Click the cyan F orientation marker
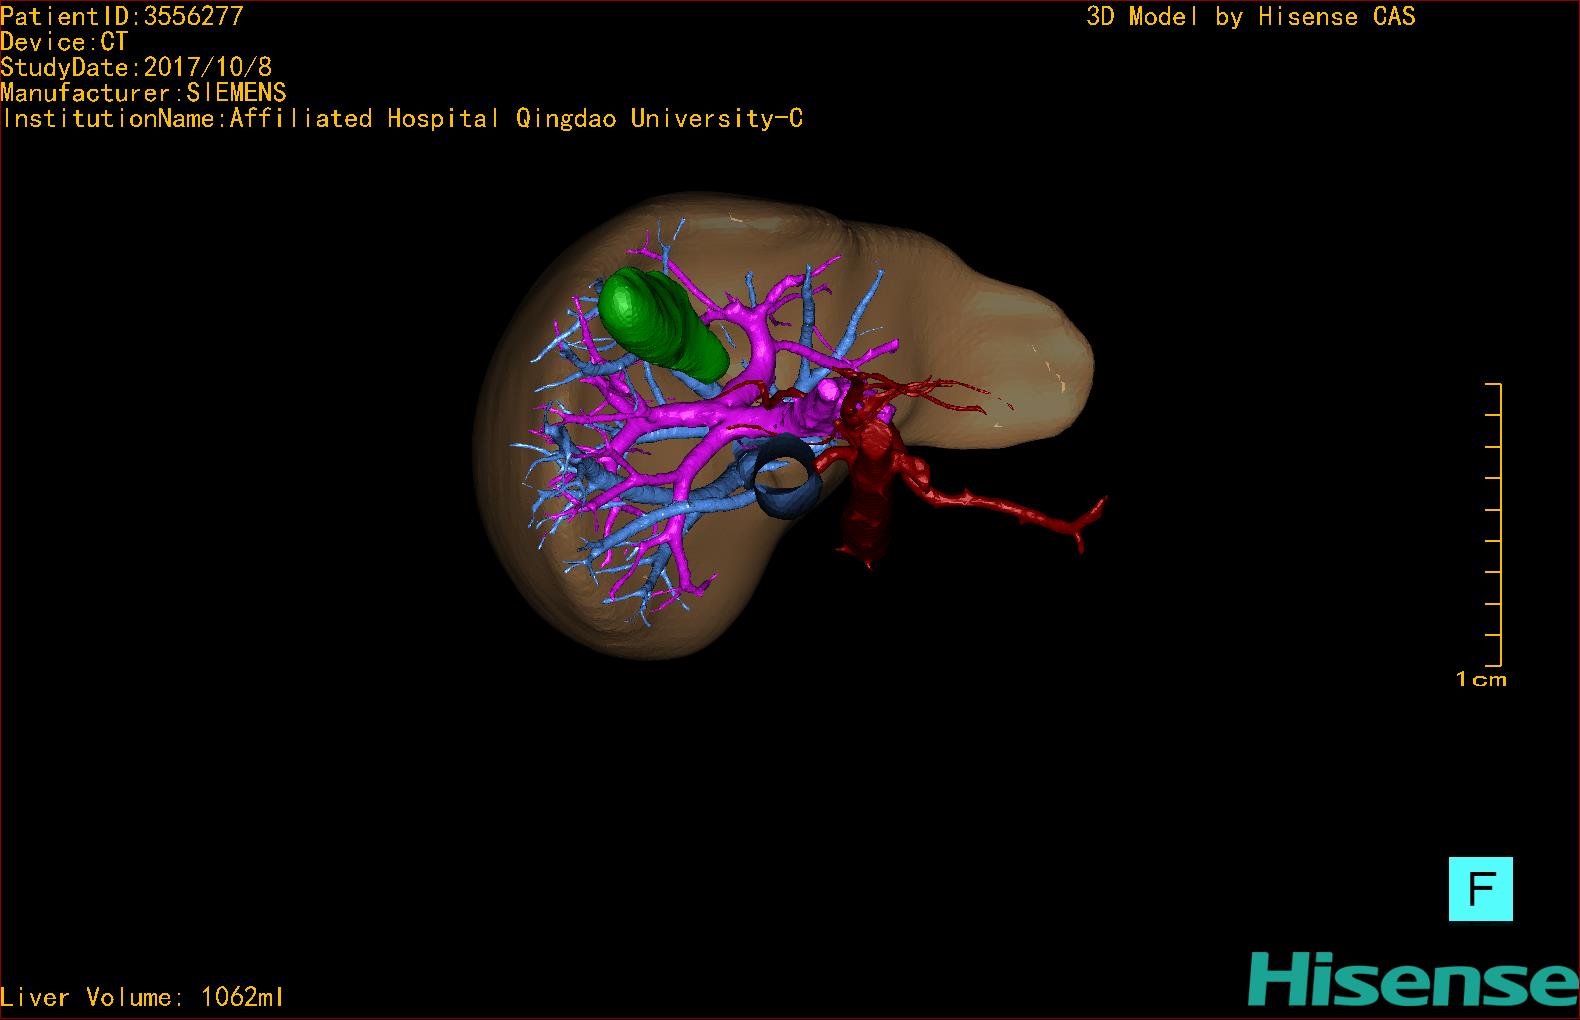The image size is (1580, 1020). tap(1480, 889)
